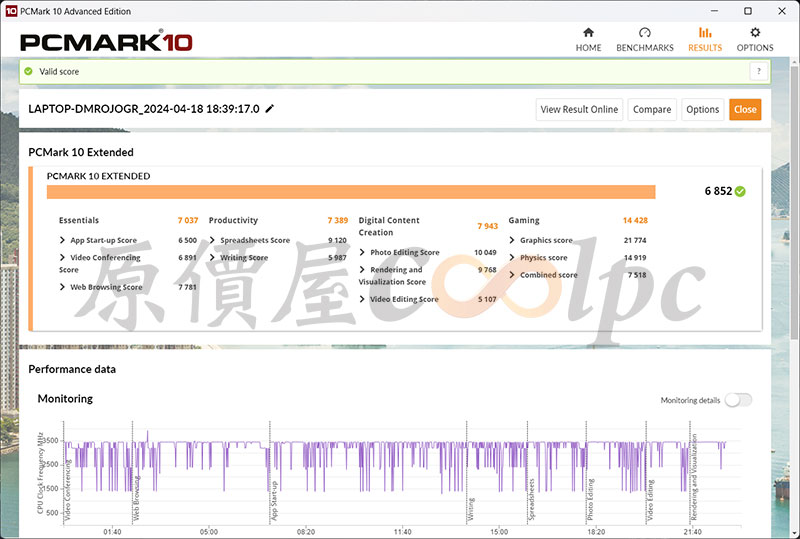
Task: Click the Performance data heading
Action: coord(72,369)
